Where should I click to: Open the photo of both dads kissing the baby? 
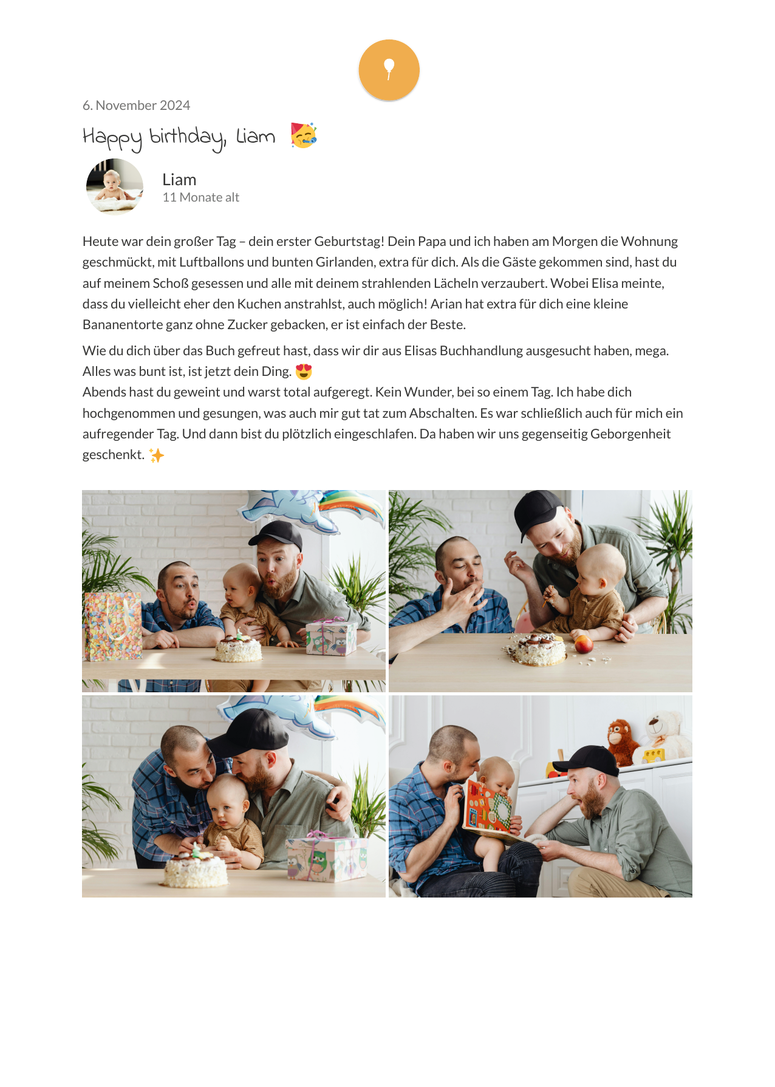tap(234, 797)
